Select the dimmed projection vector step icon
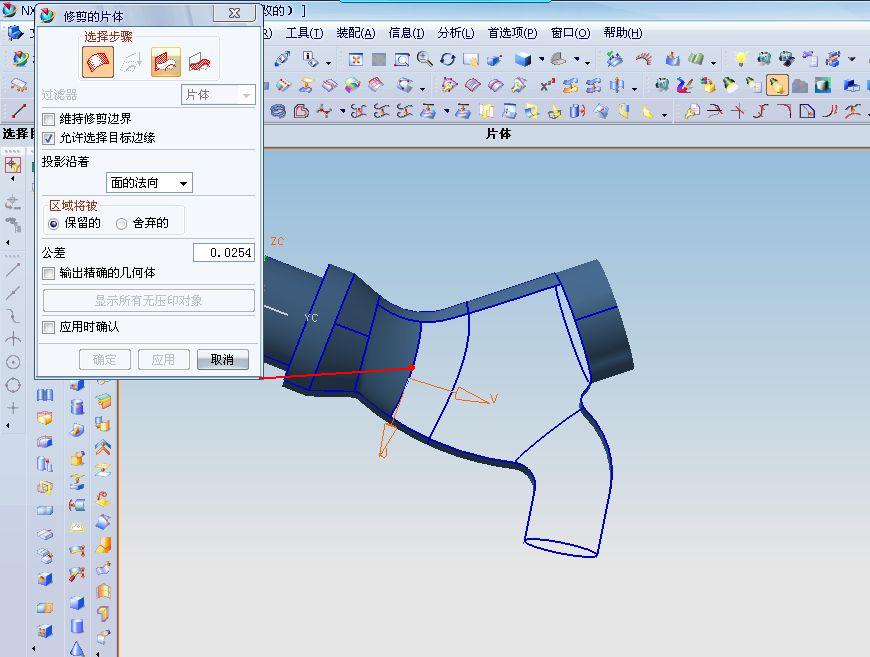 tap(132, 62)
